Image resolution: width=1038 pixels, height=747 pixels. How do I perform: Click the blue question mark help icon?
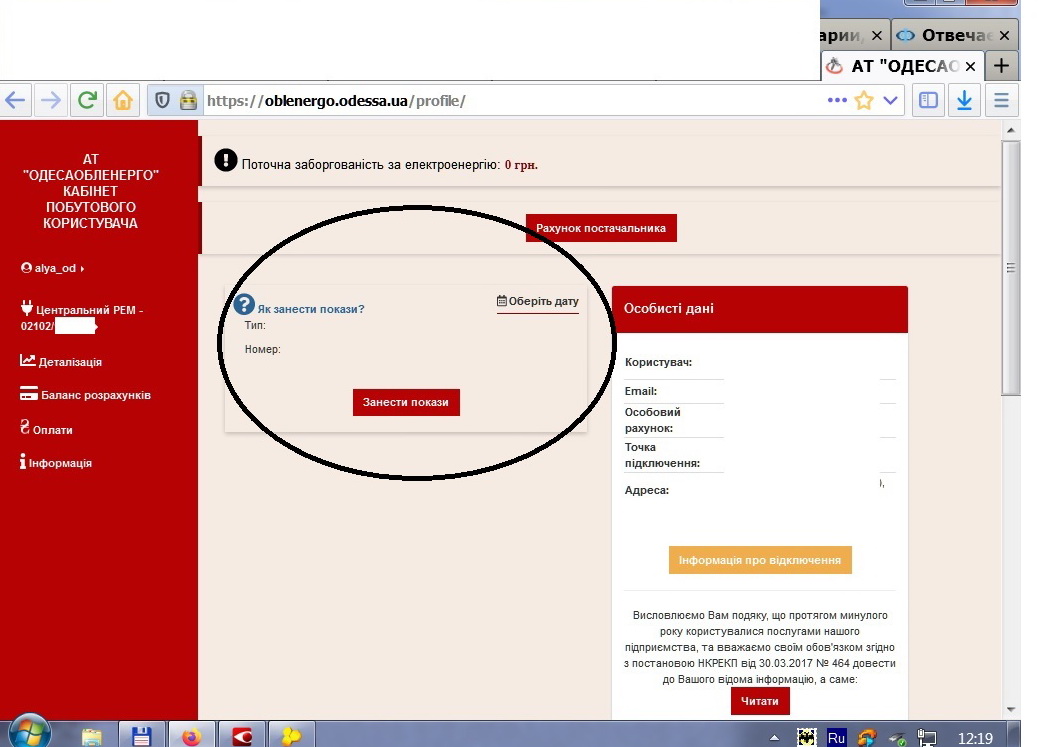244,305
